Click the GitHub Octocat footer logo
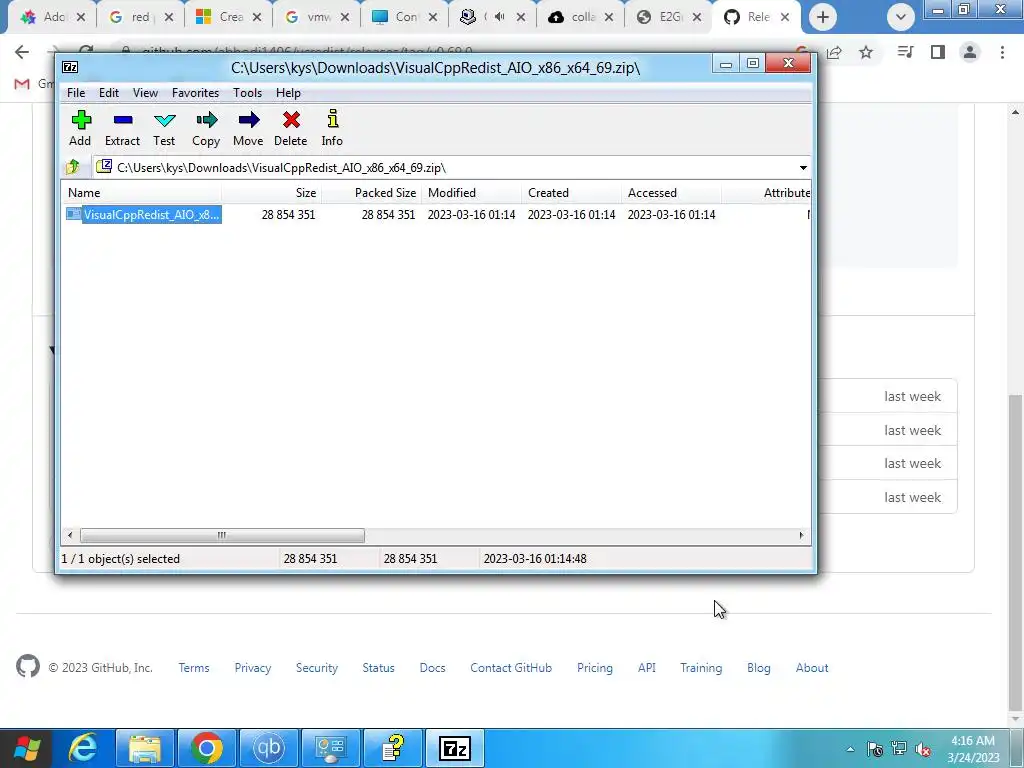Image resolution: width=1024 pixels, height=768 pixels. point(28,667)
